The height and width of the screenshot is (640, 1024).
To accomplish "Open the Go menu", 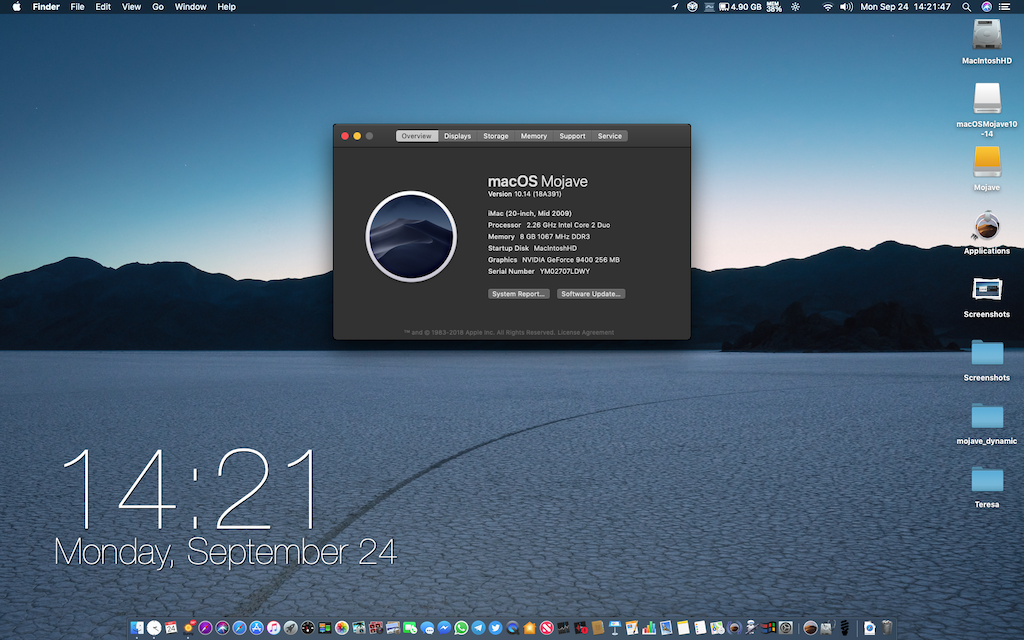I will (158, 7).
